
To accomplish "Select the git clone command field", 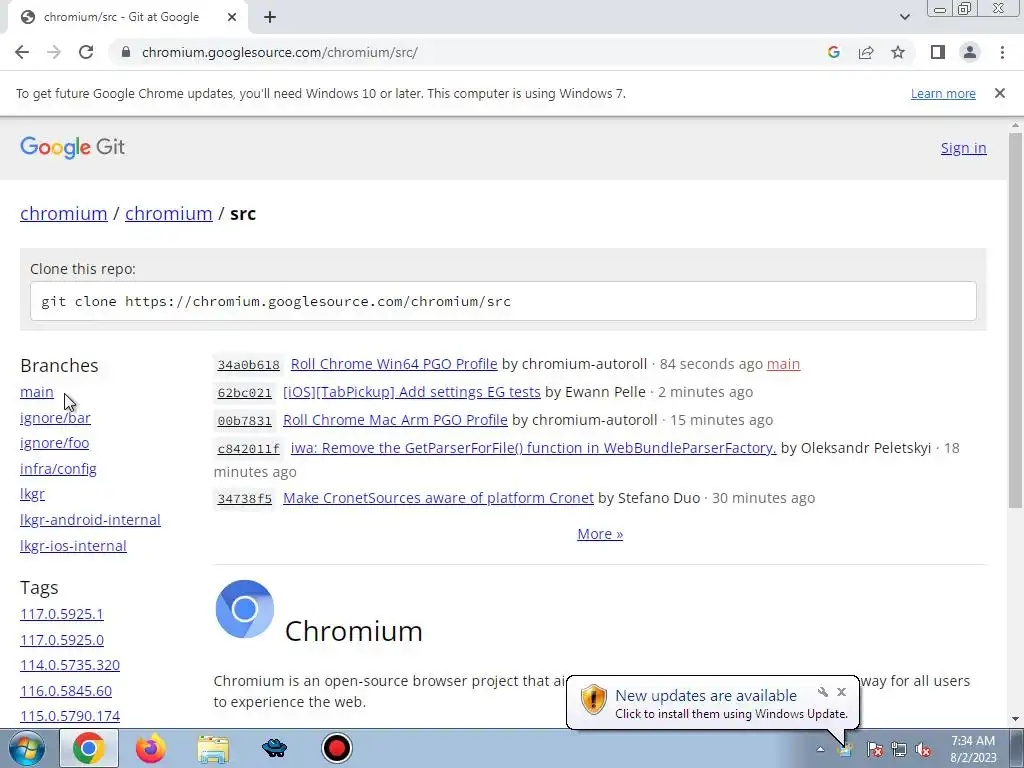I will tap(503, 301).
